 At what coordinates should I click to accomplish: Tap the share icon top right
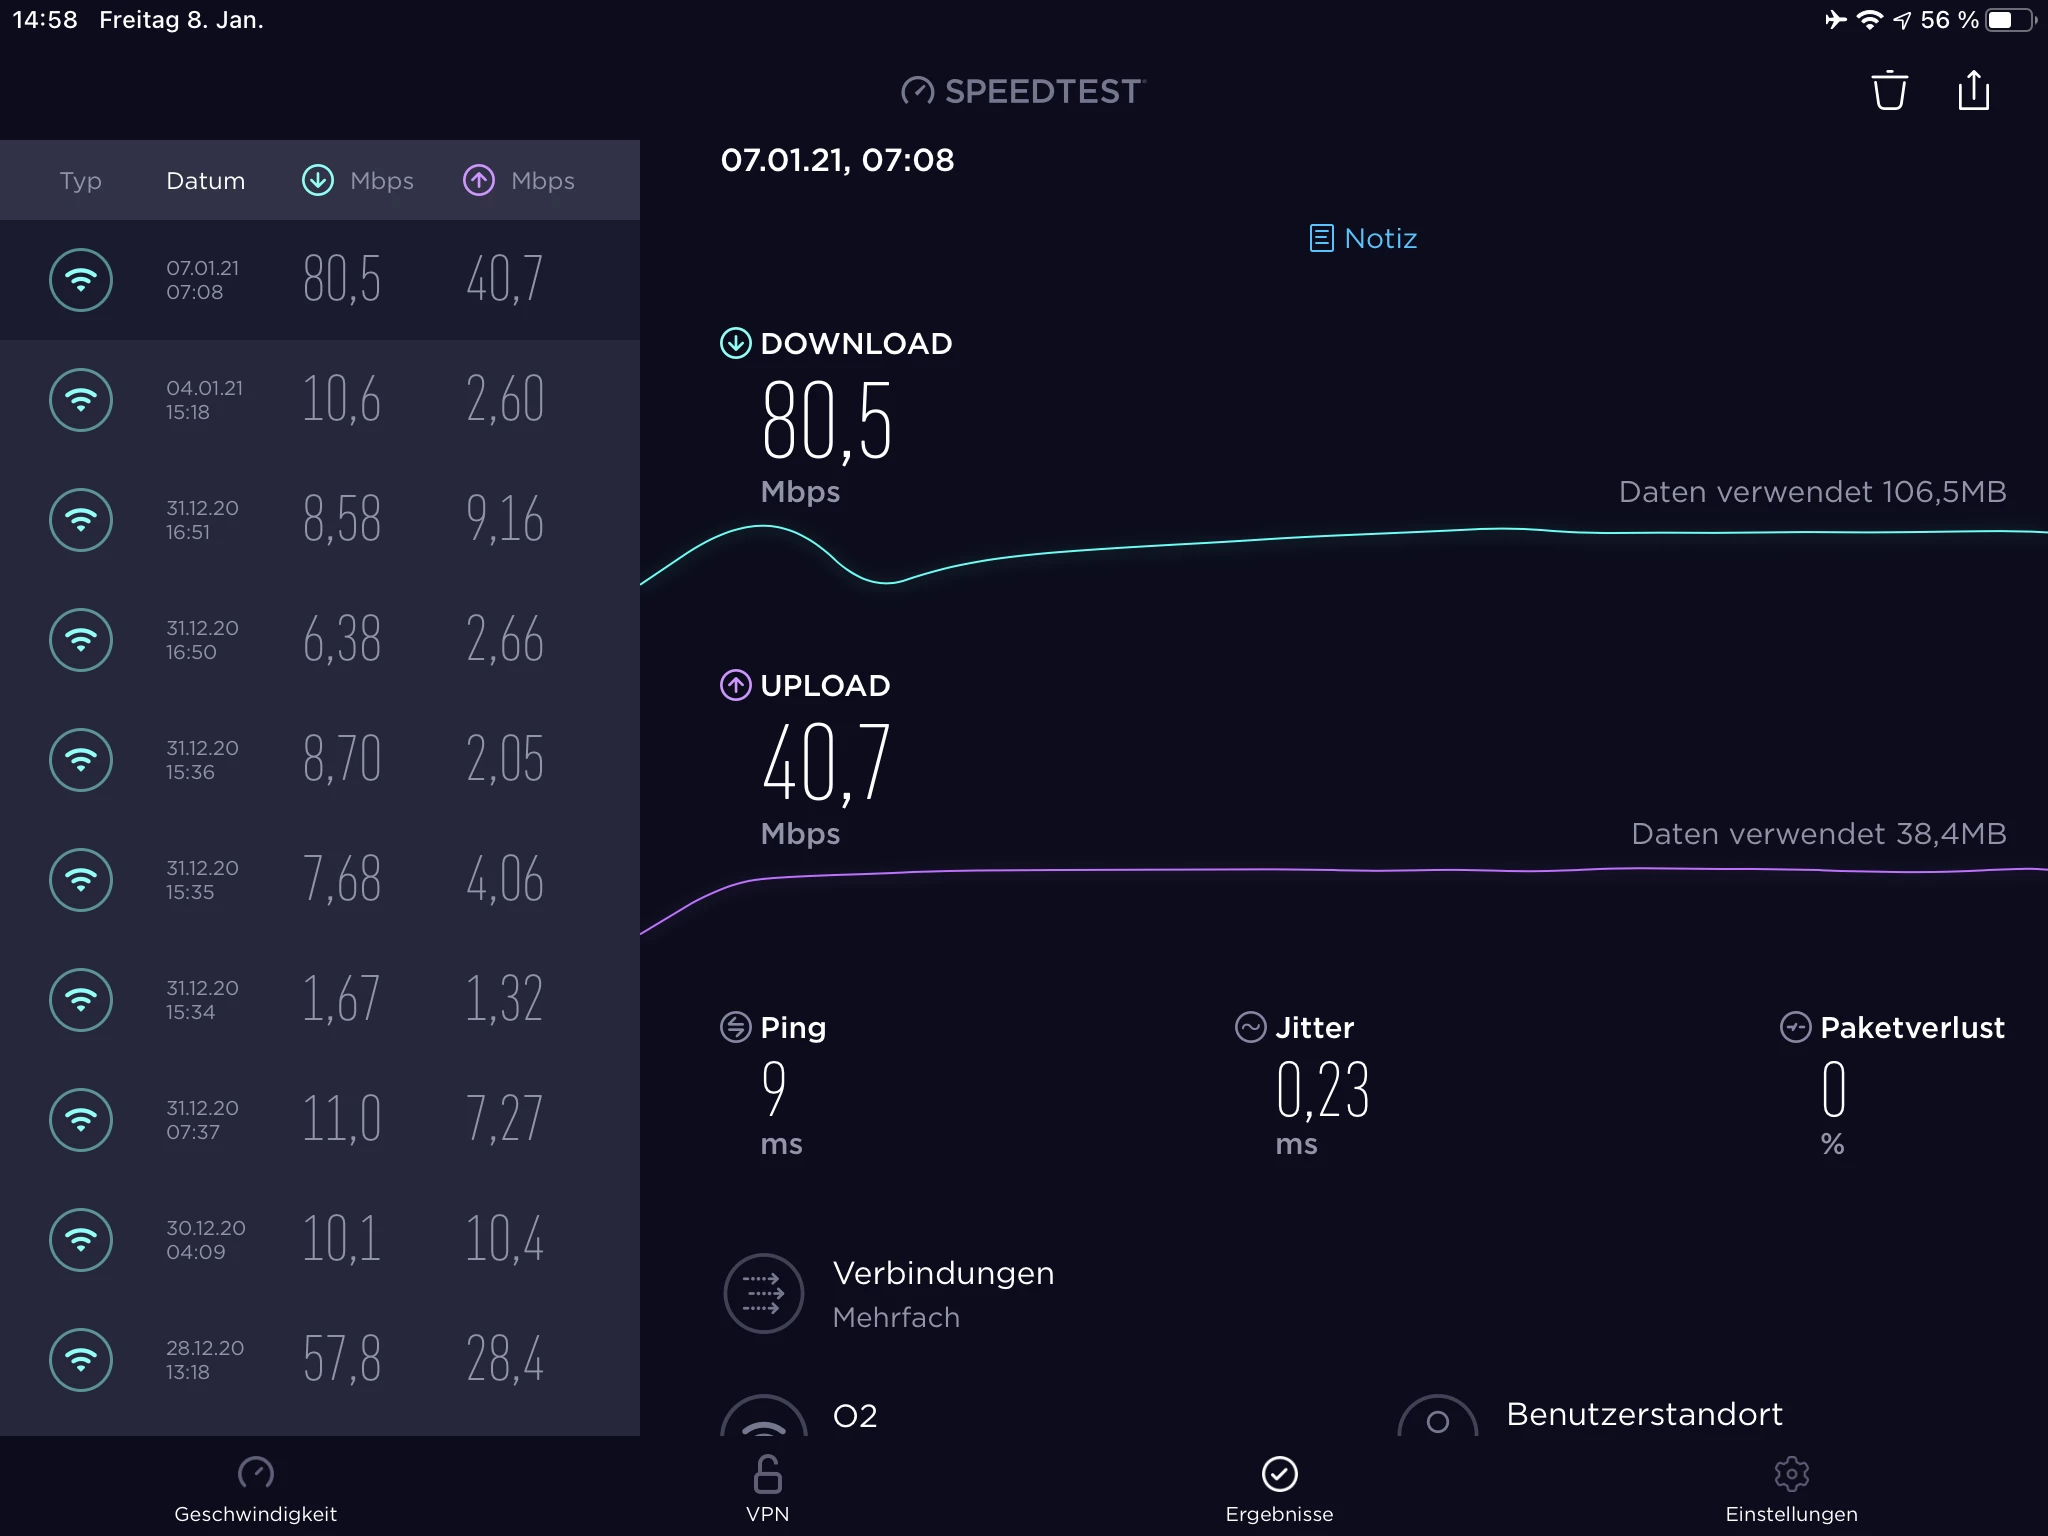coord(1973,91)
